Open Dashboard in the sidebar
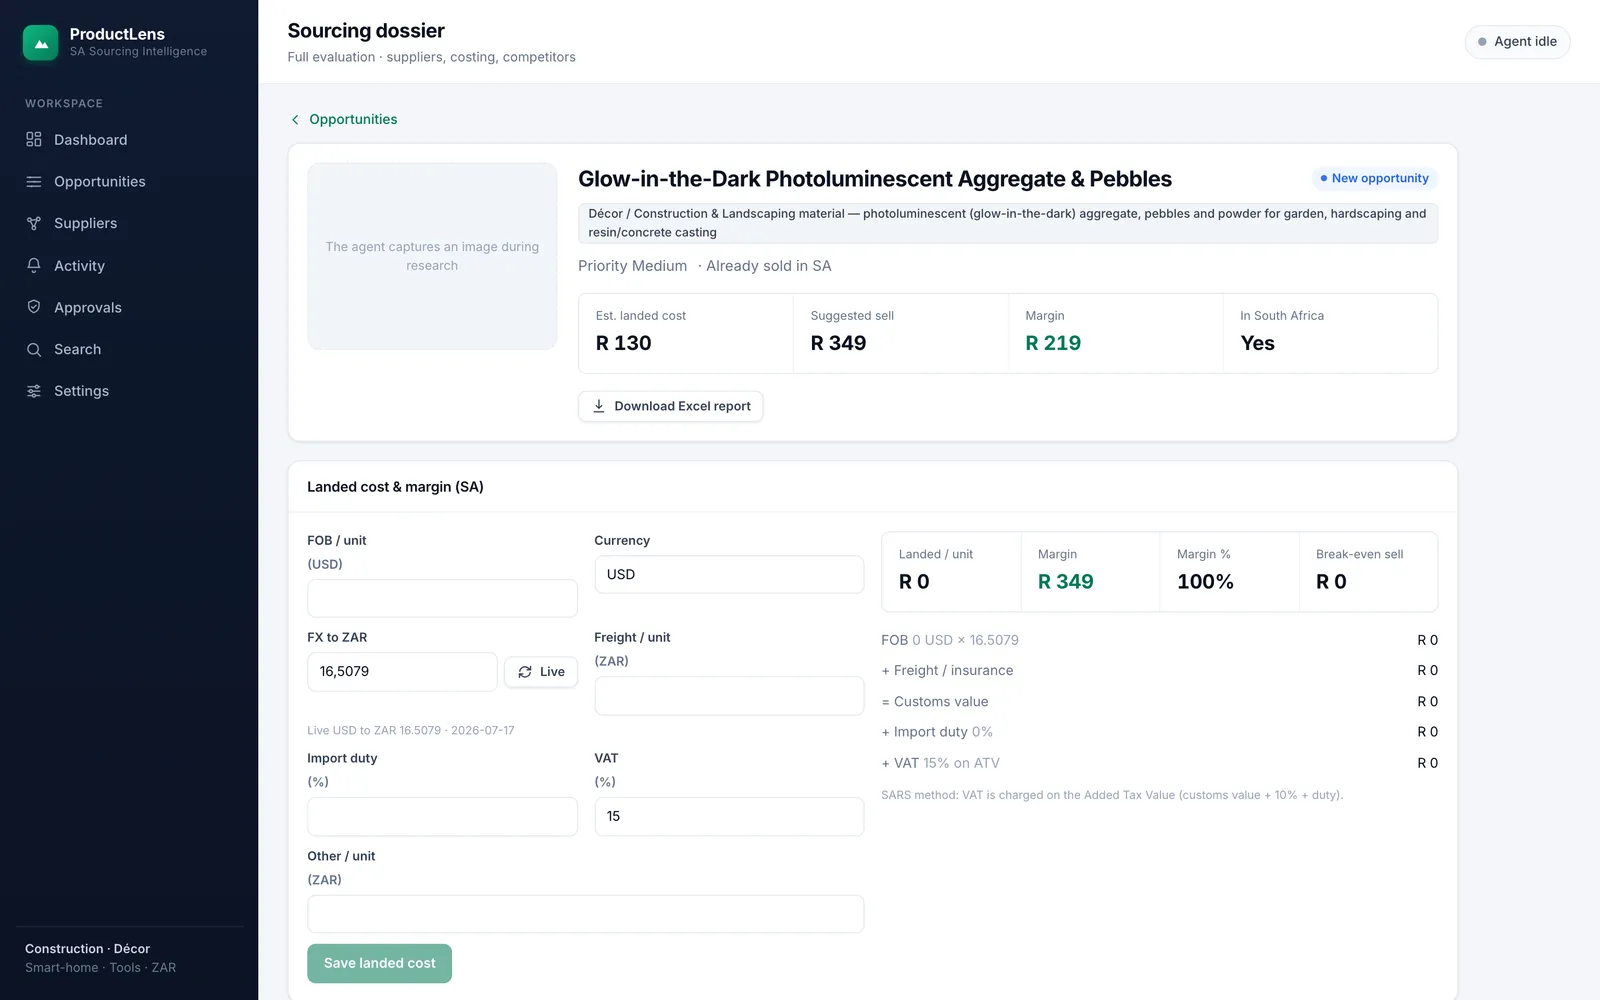The height and width of the screenshot is (1000, 1600). point(129,140)
